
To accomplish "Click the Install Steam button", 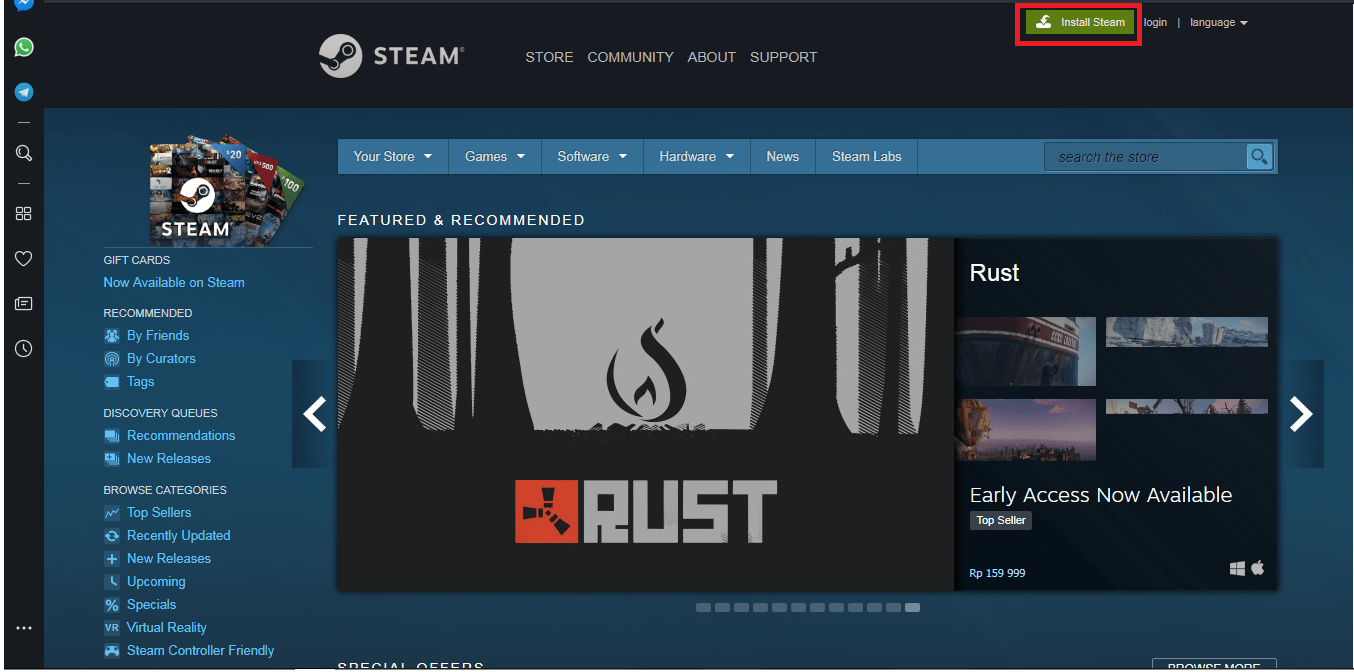I will 1078,21.
